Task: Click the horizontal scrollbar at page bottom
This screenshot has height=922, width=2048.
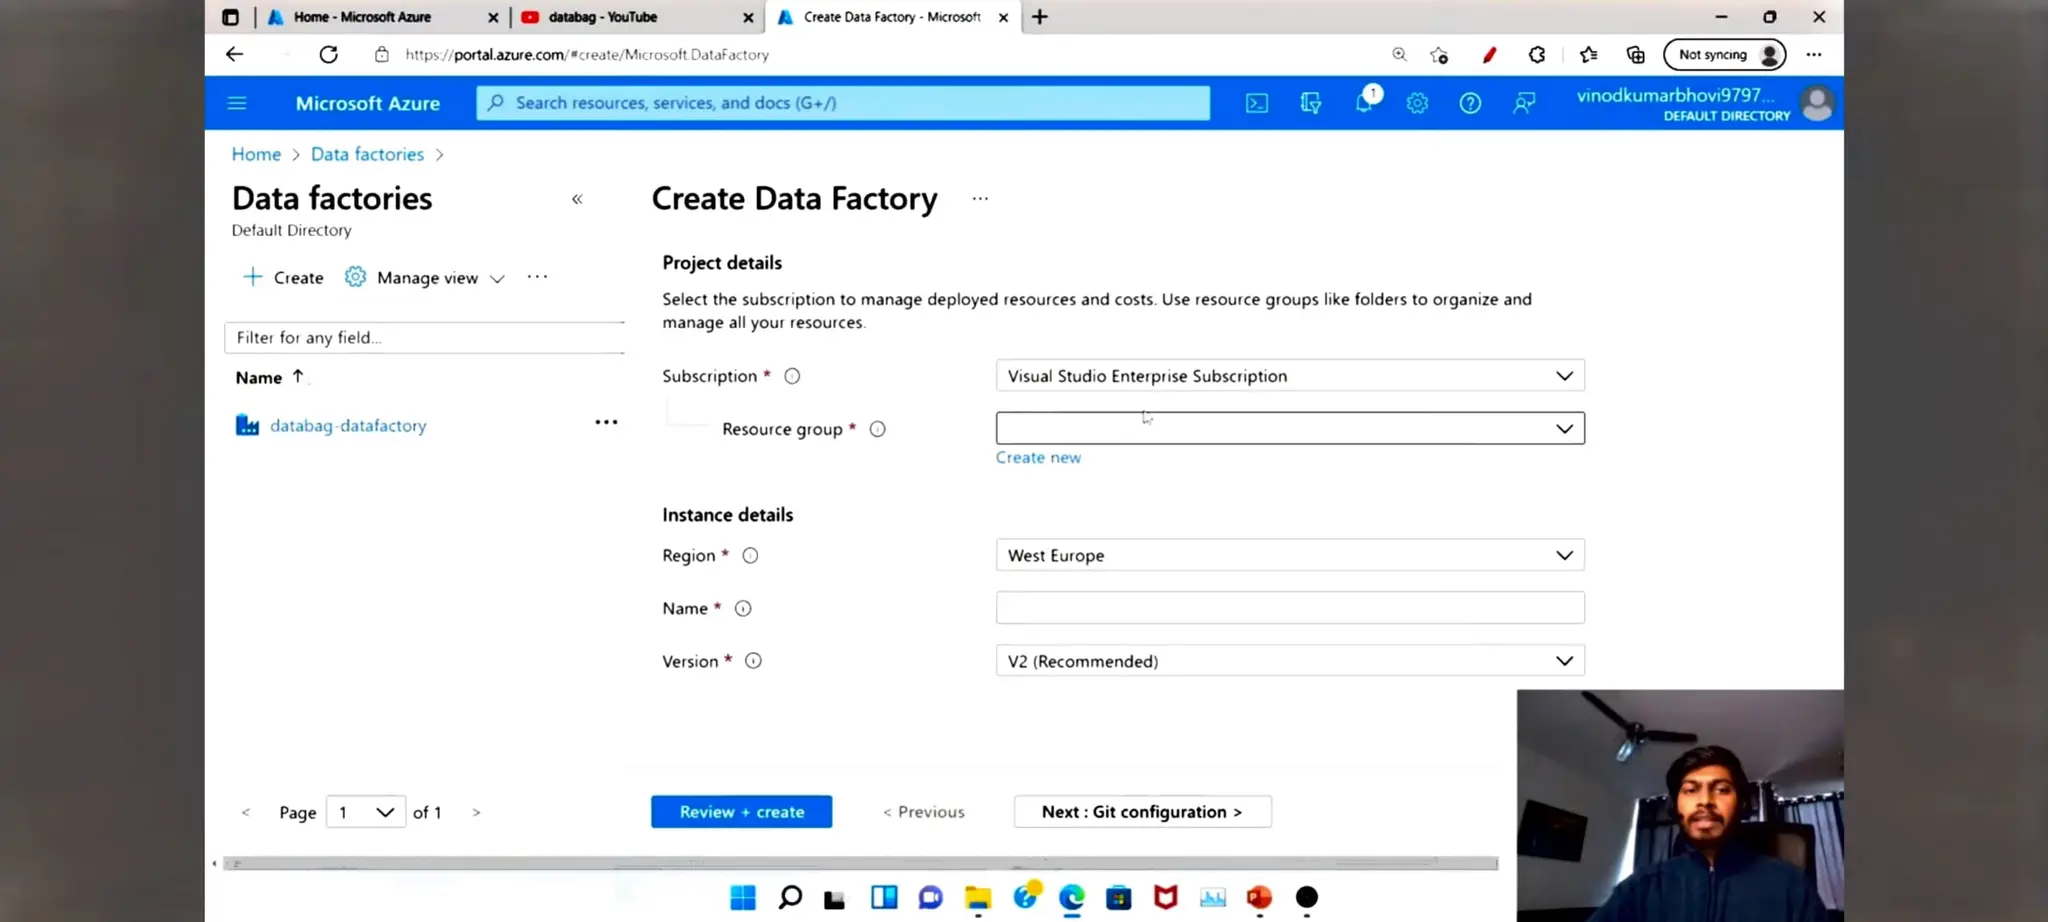Action: click(860, 863)
